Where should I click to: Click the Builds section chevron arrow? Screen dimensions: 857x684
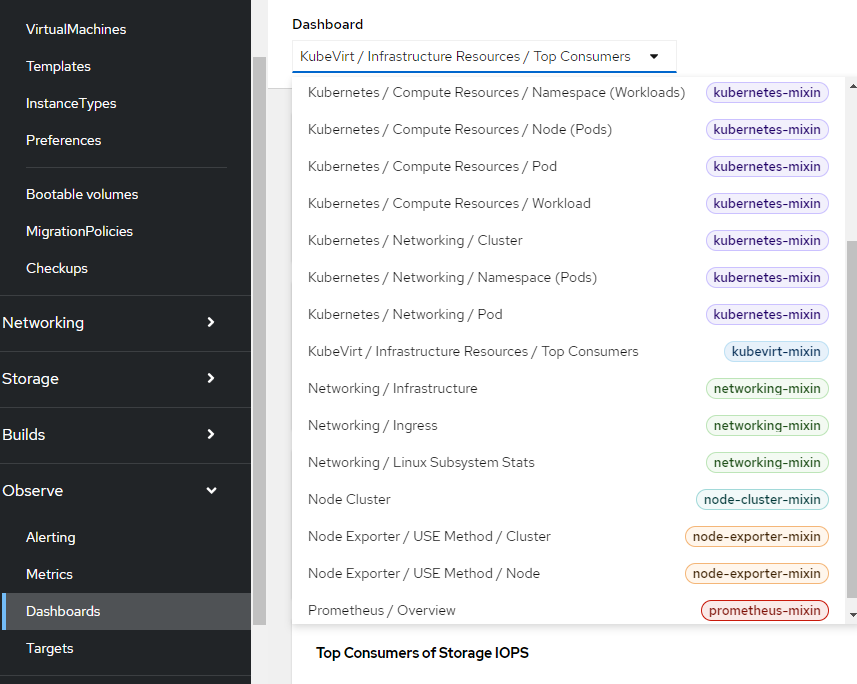click(210, 435)
